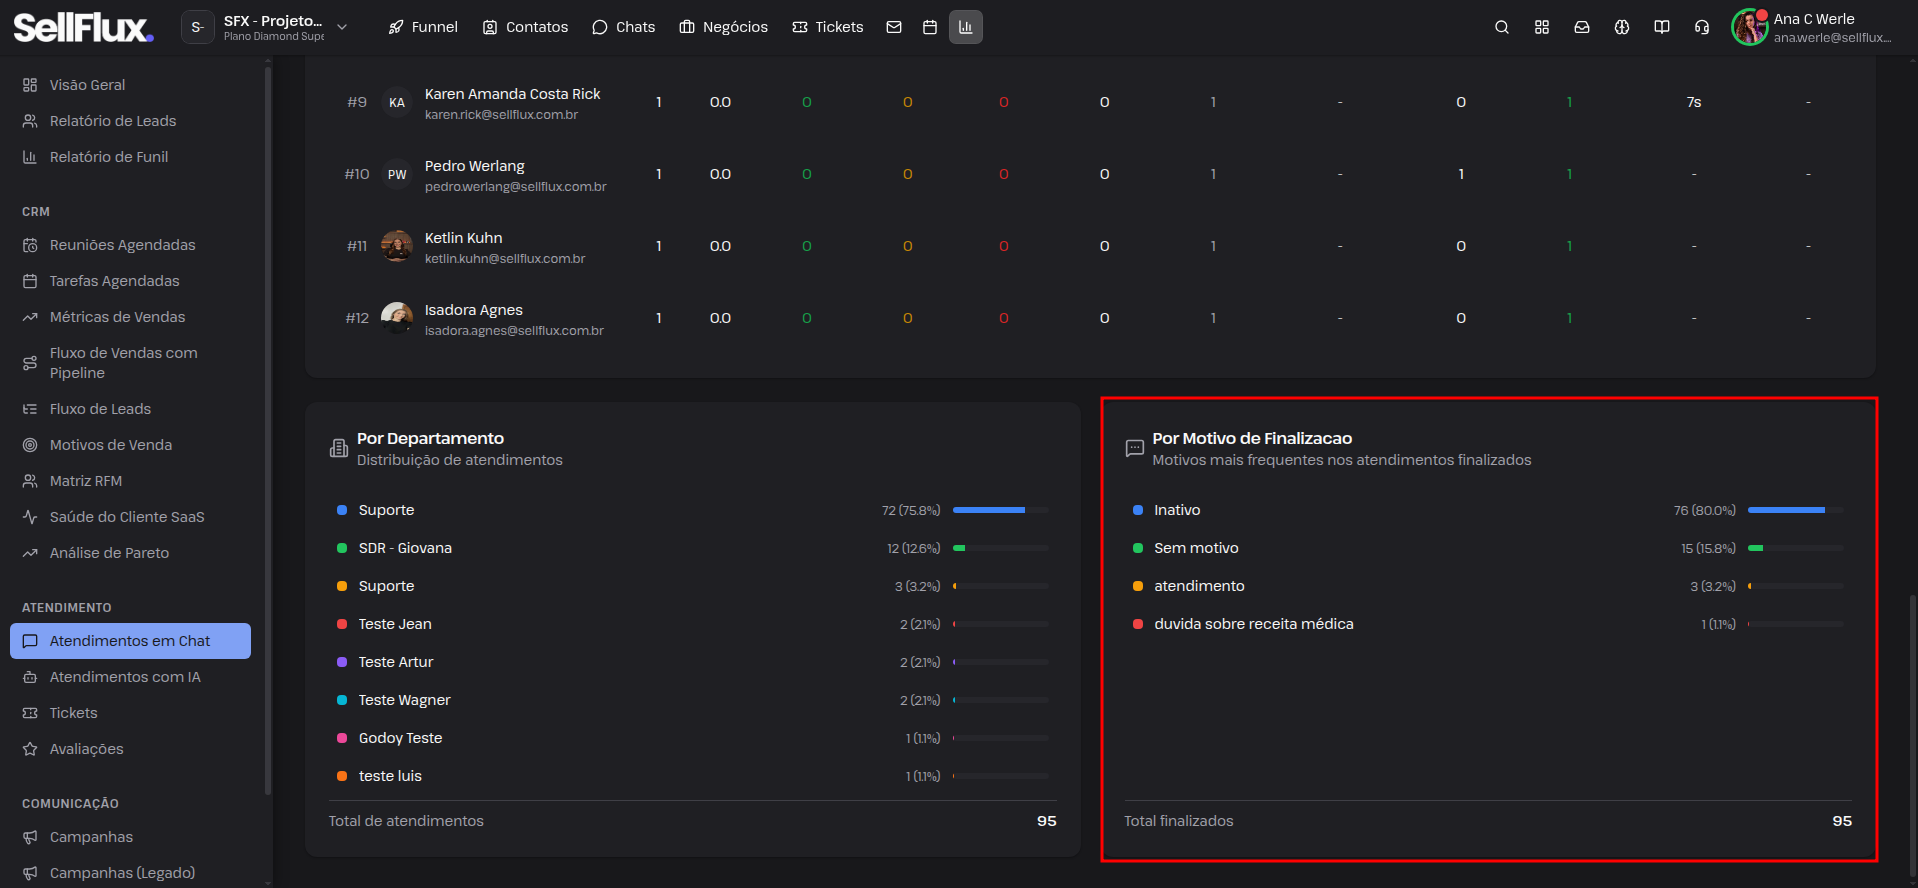Open the apps grid icon
The height and width of the screenshot is (888, 1918).
pos(1541,27)
